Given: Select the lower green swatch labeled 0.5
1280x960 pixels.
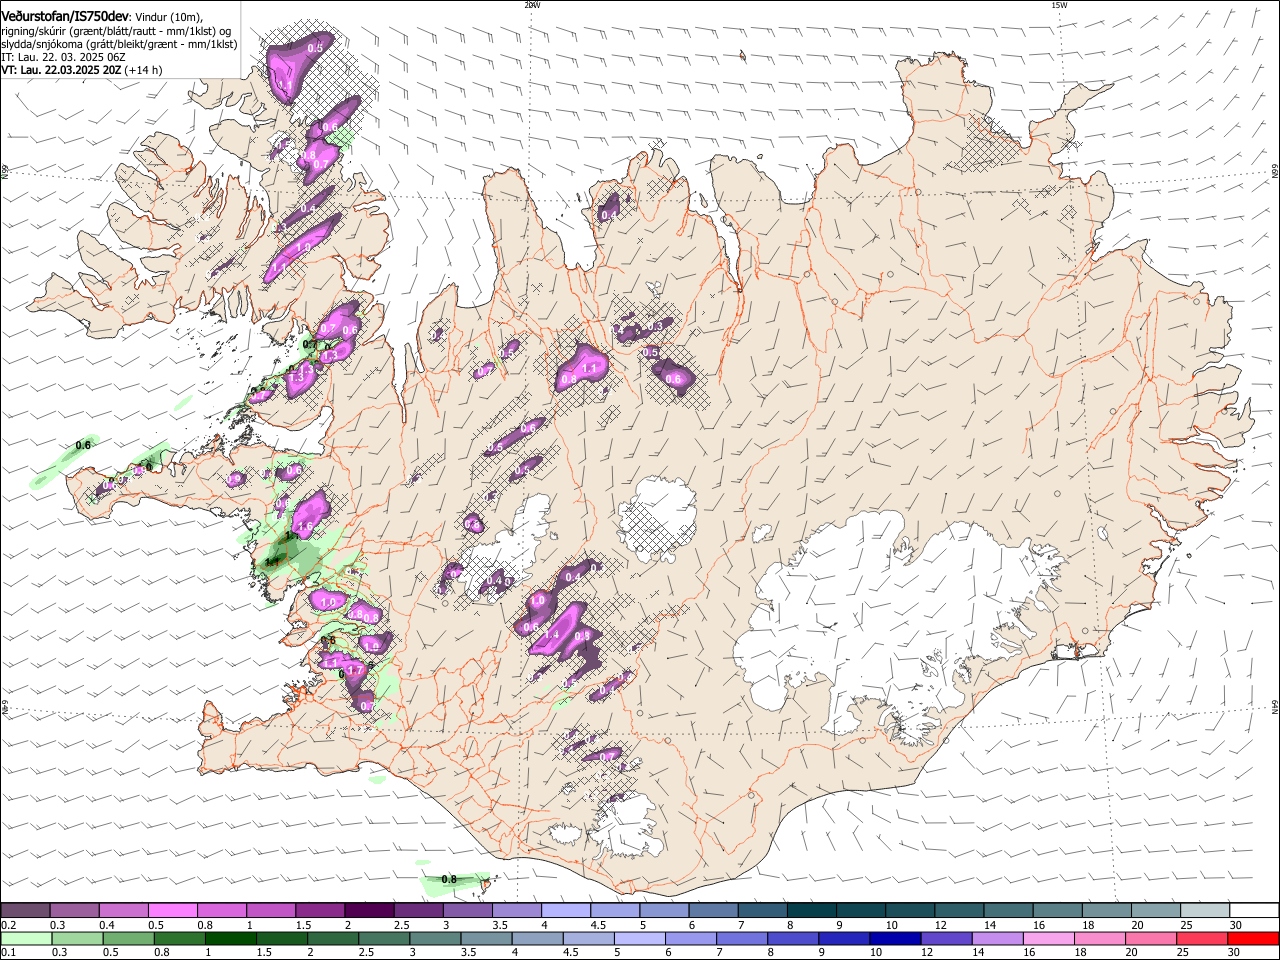Looking at the screenshot, I should [128, 939].
